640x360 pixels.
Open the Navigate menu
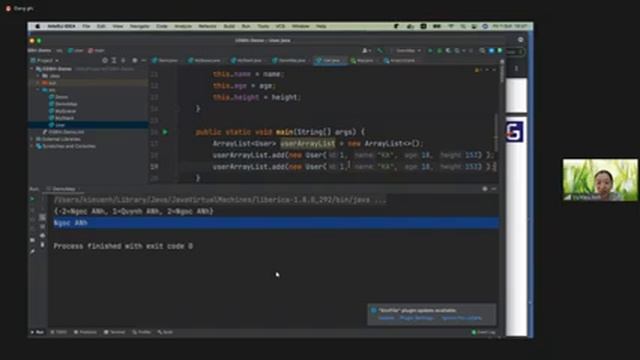tap(140, 26)
